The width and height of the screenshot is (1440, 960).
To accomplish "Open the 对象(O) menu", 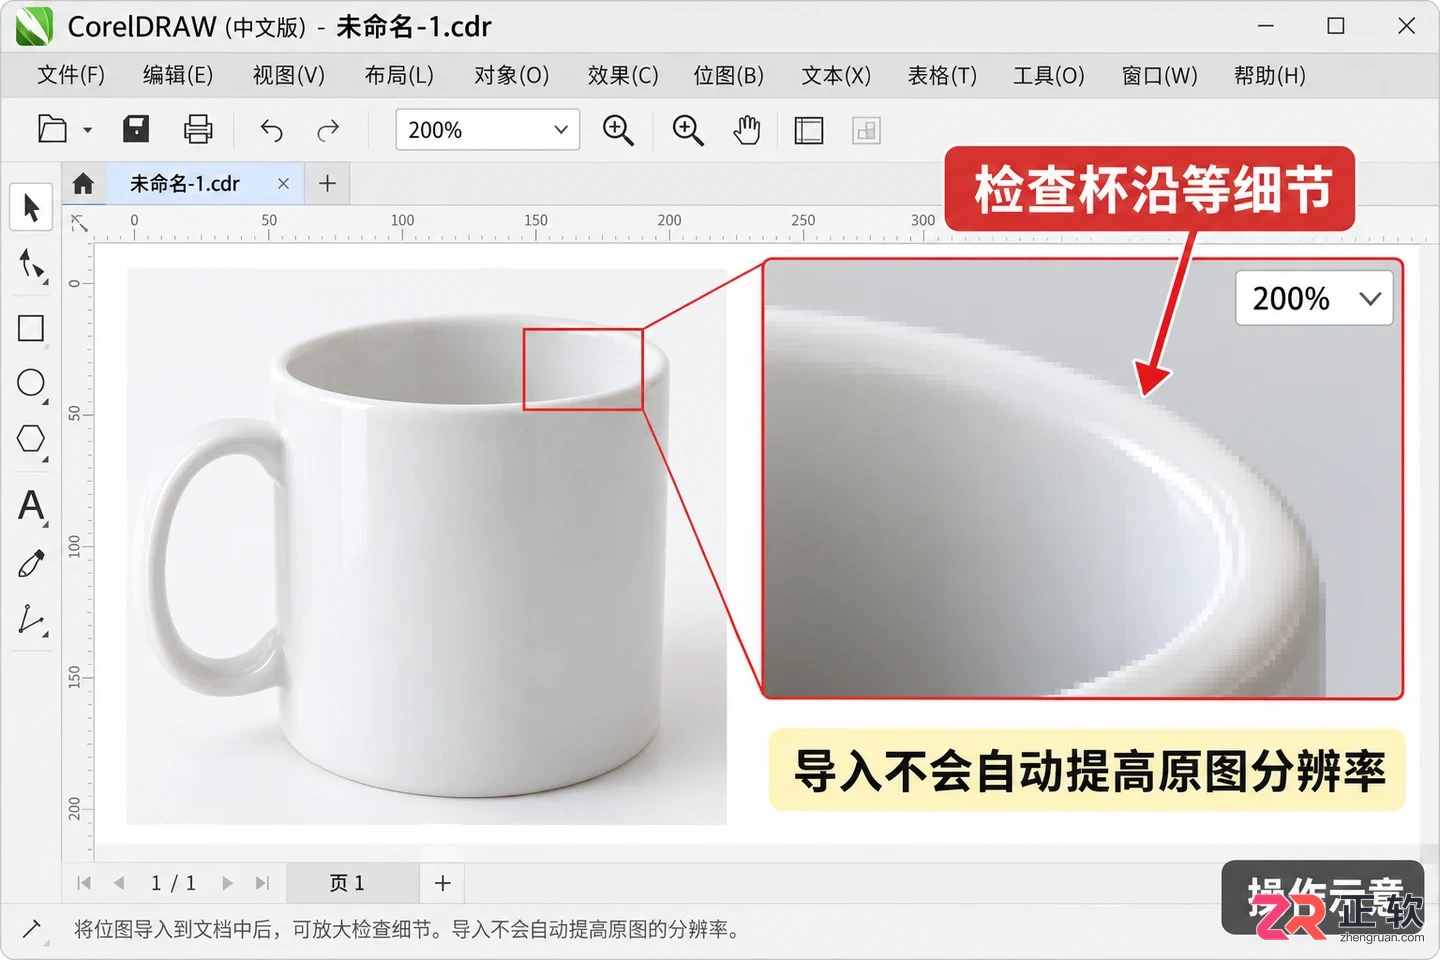I will 512,76.
